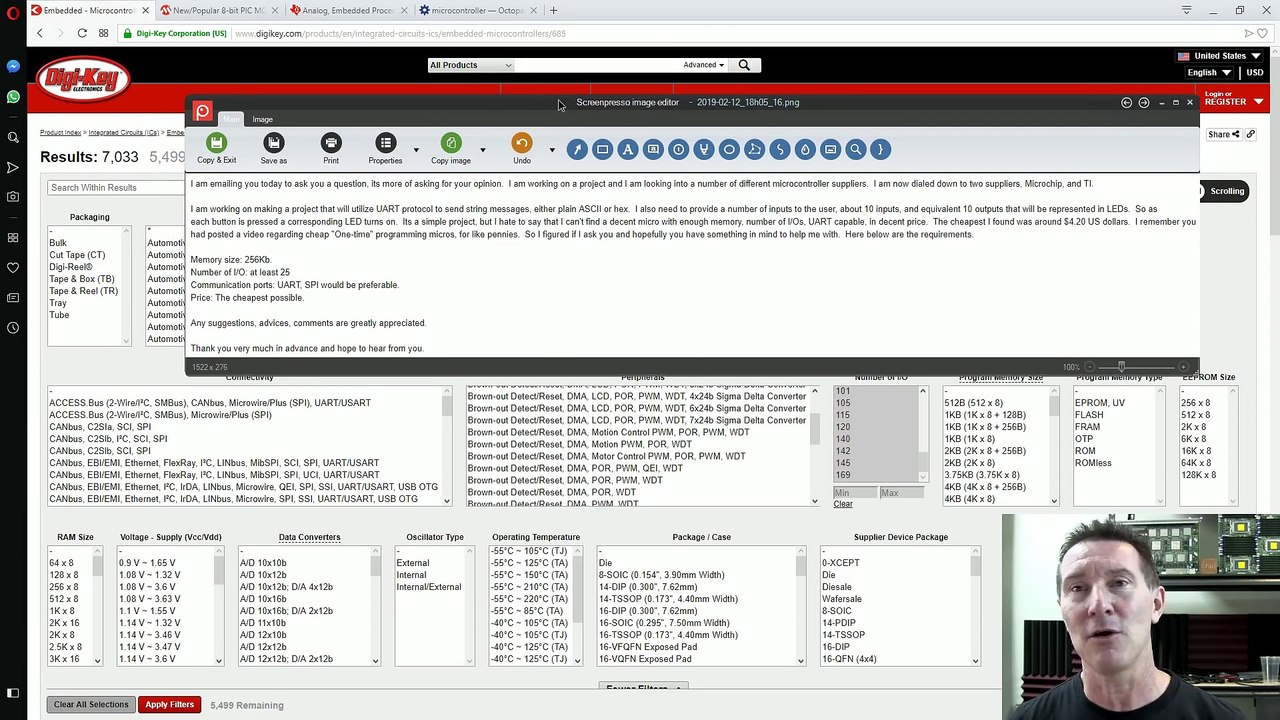Select 'FLASH' in Program Memory Type list
Screen dimensions: 1280x720
[x=1089, y=415]
